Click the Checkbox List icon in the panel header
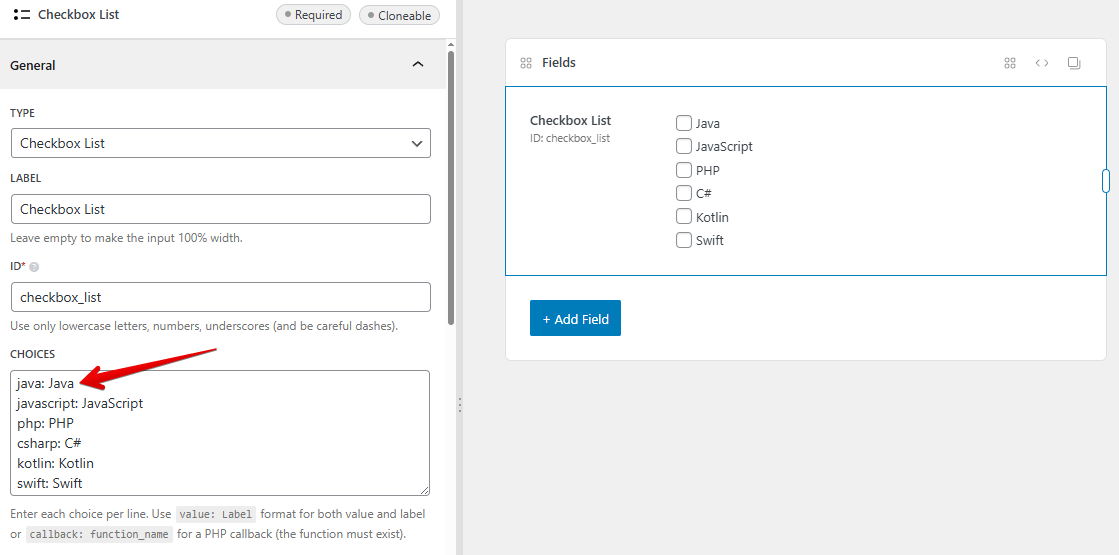Image resolution: width=1119 pixels, height=555 pixels. coord(22,14)
